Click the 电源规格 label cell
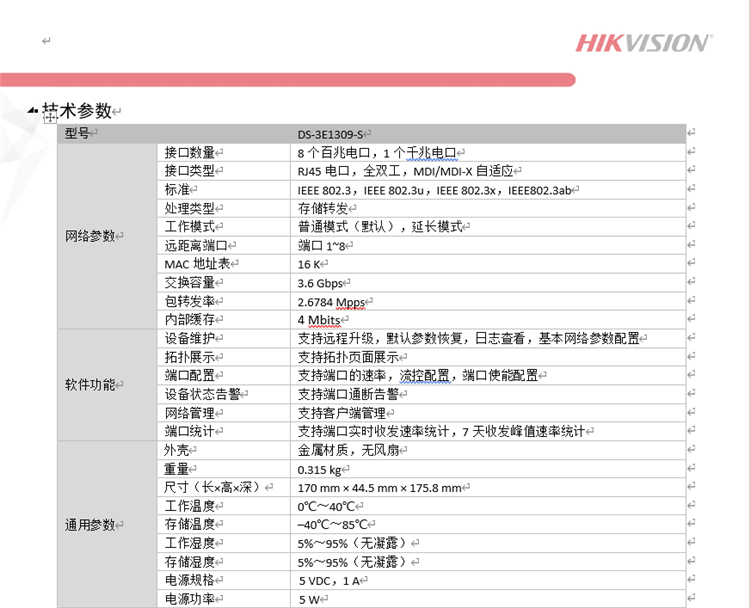The width and height of the screenshot is (750, 608). (223, 580)
